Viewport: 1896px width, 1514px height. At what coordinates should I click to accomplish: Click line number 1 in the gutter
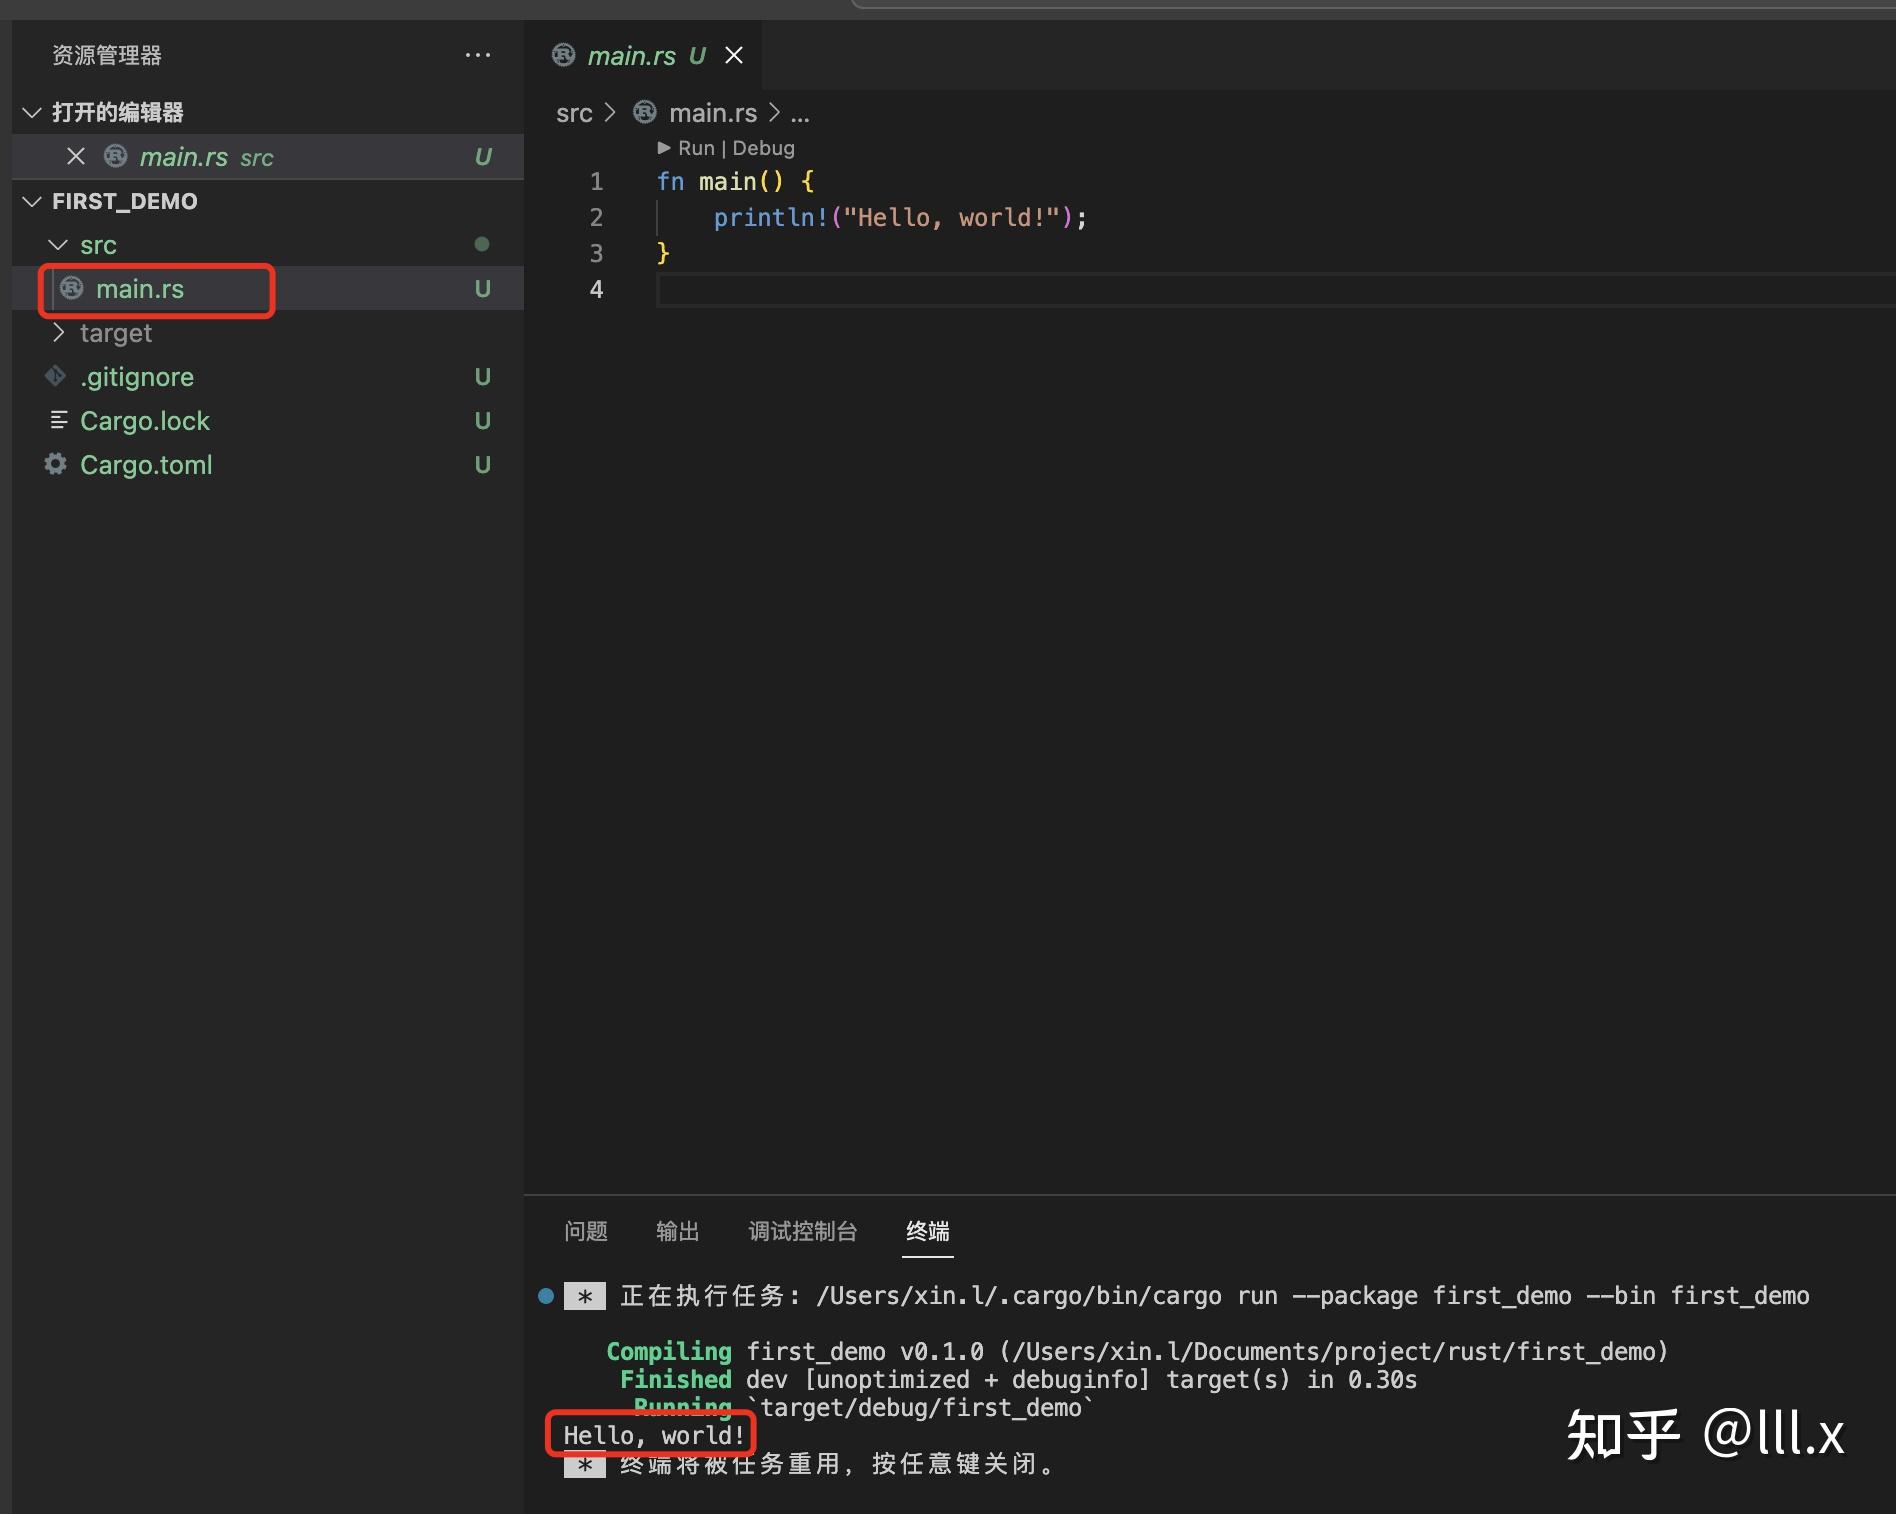point(596,181)
